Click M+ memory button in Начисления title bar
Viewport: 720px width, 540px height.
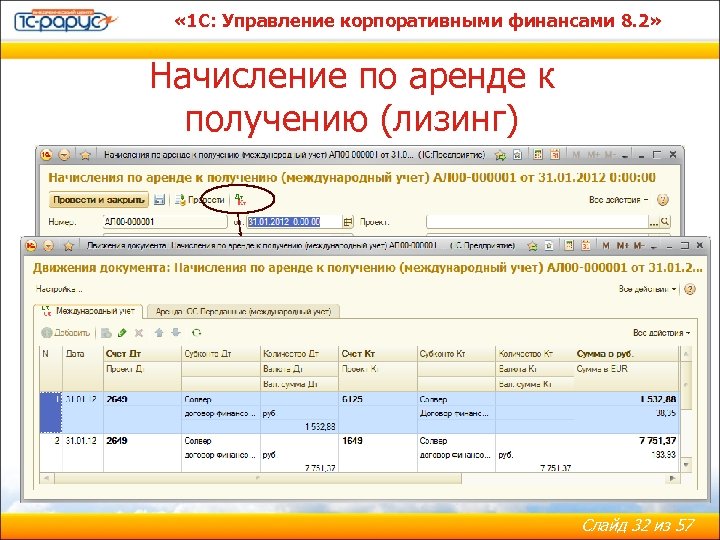(x=593, y=155)
